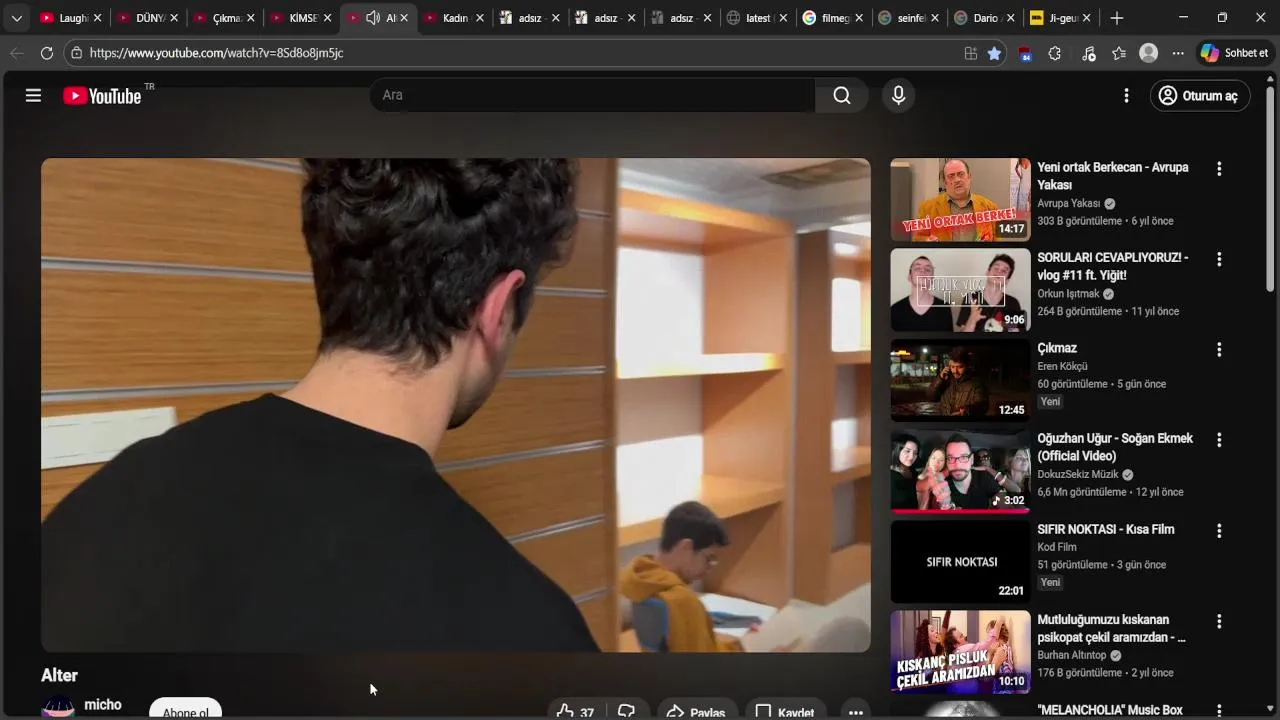Open options for SORULARI CEVAPLIYORUZ video
The width and height of the screenshot is (1280, 720).
(x=1219, y=259)
